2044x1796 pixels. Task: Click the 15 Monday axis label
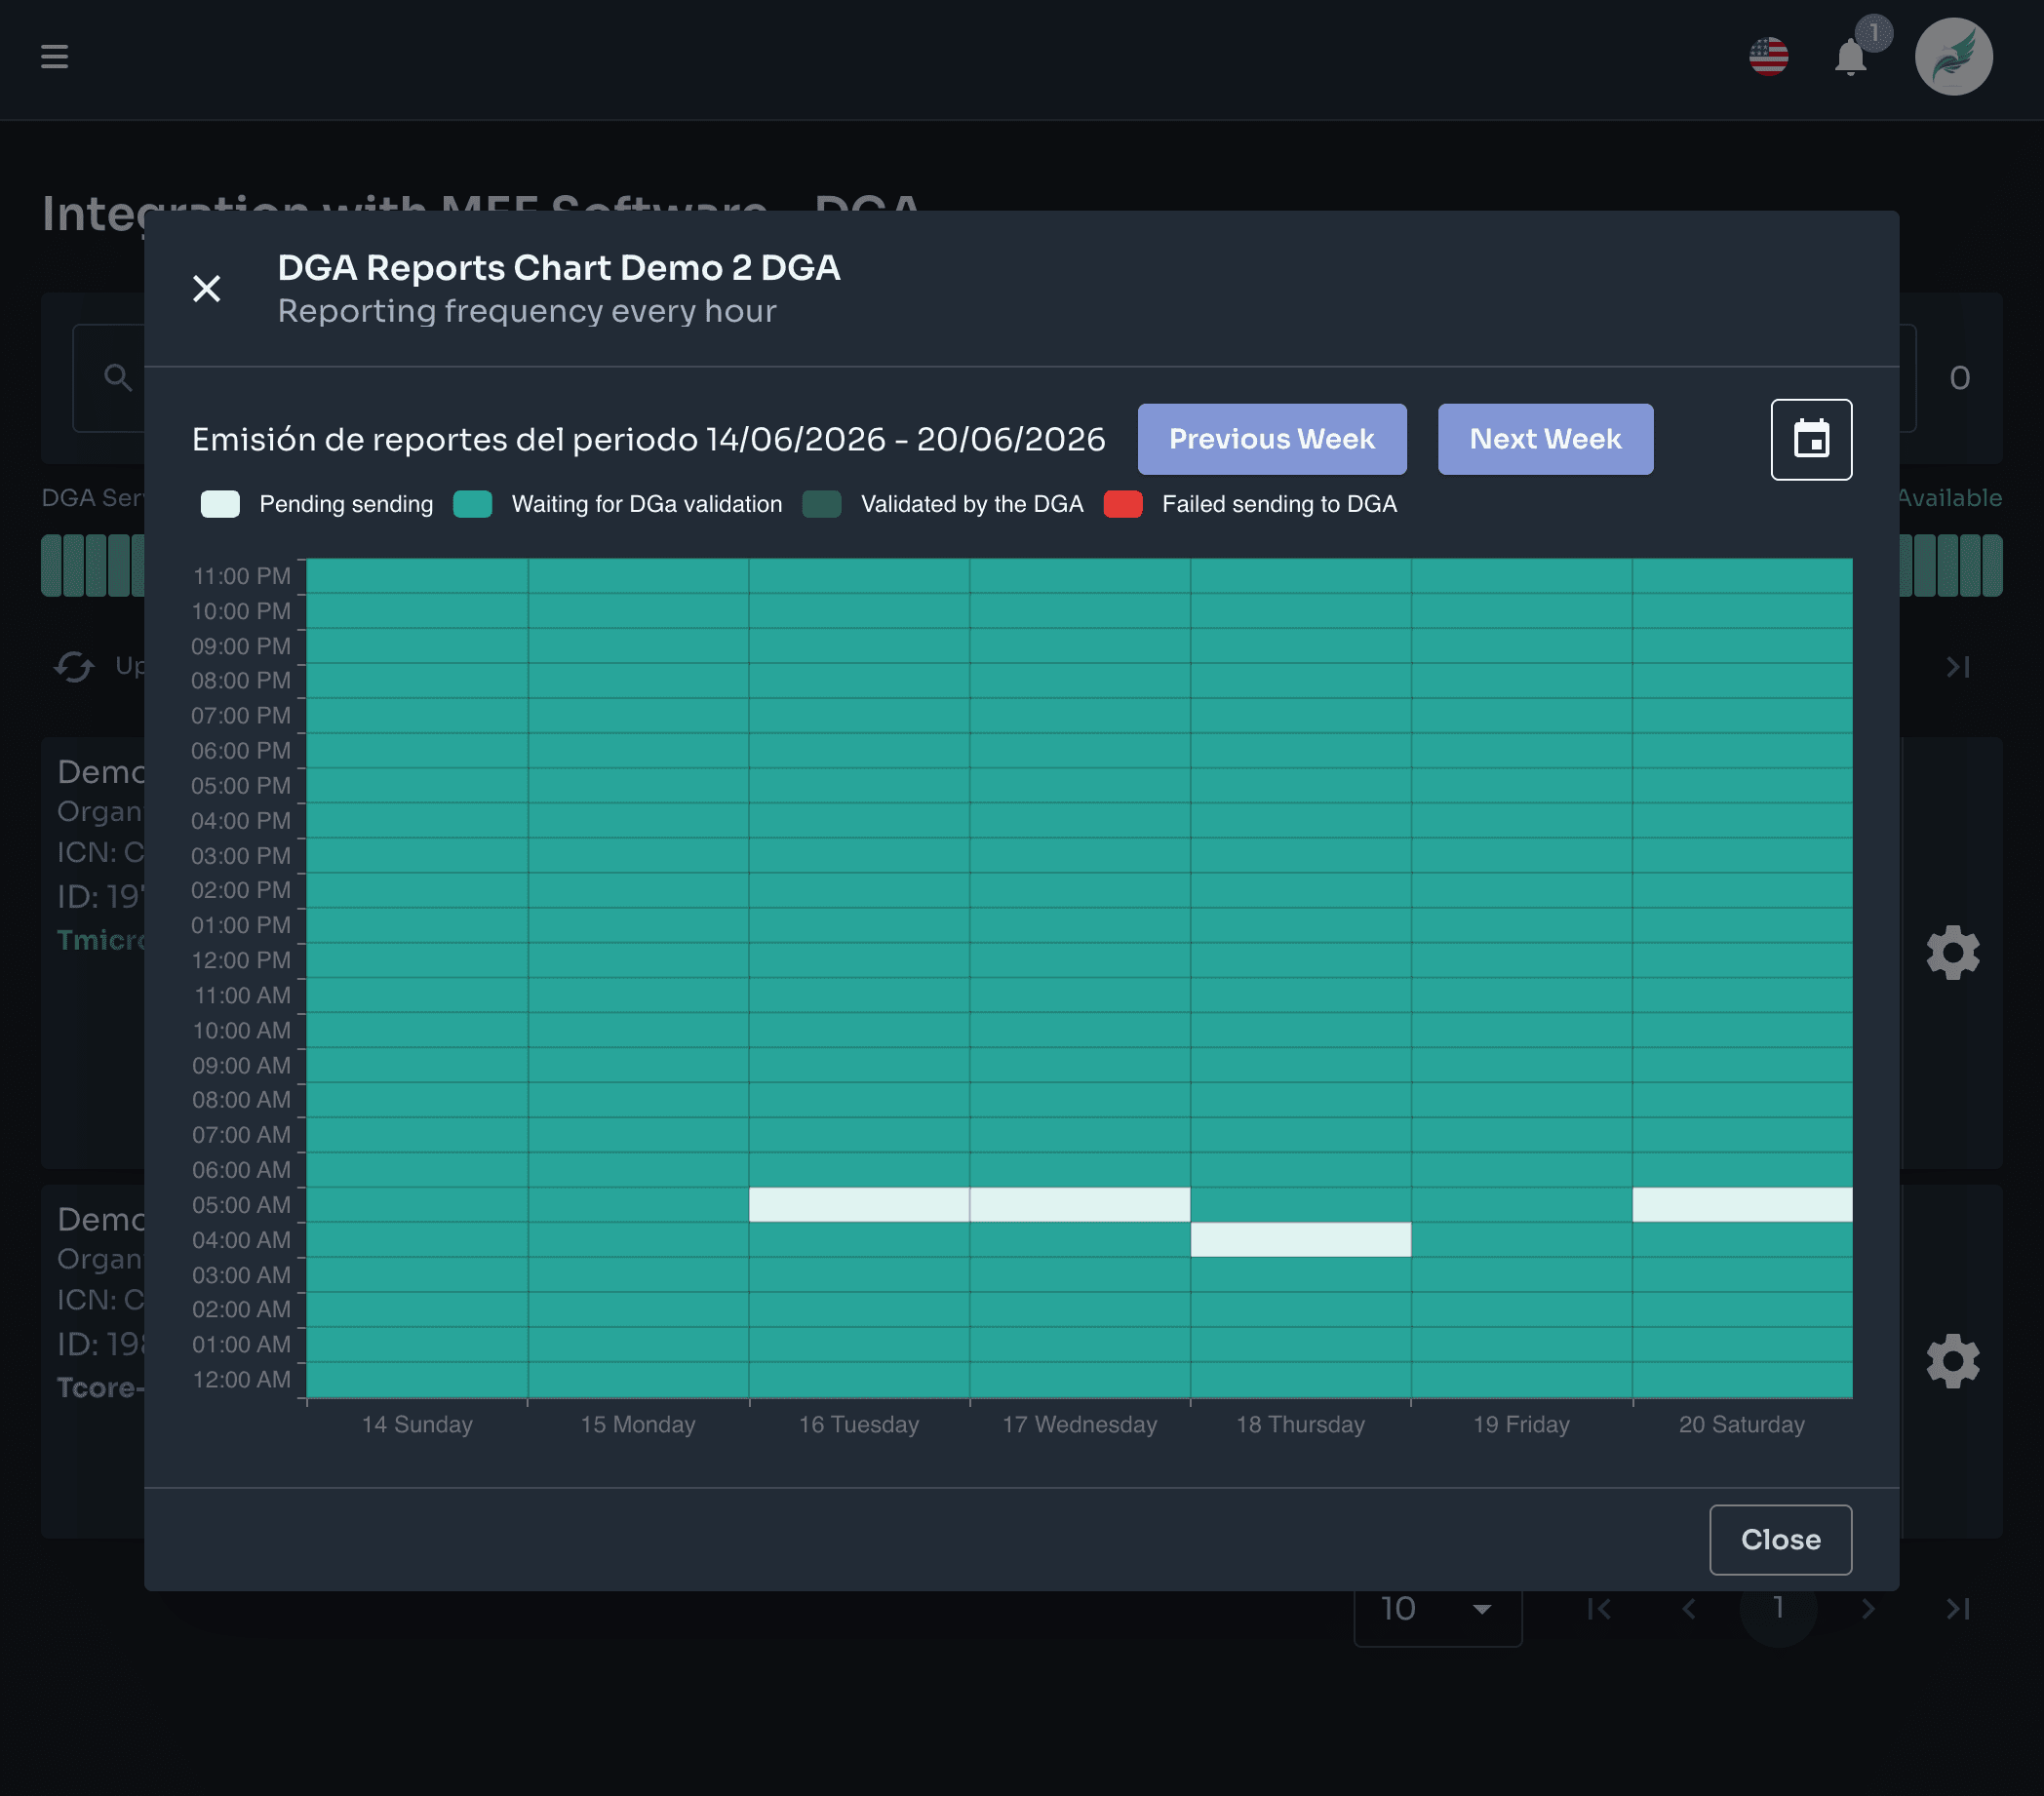pos(638,1424)
